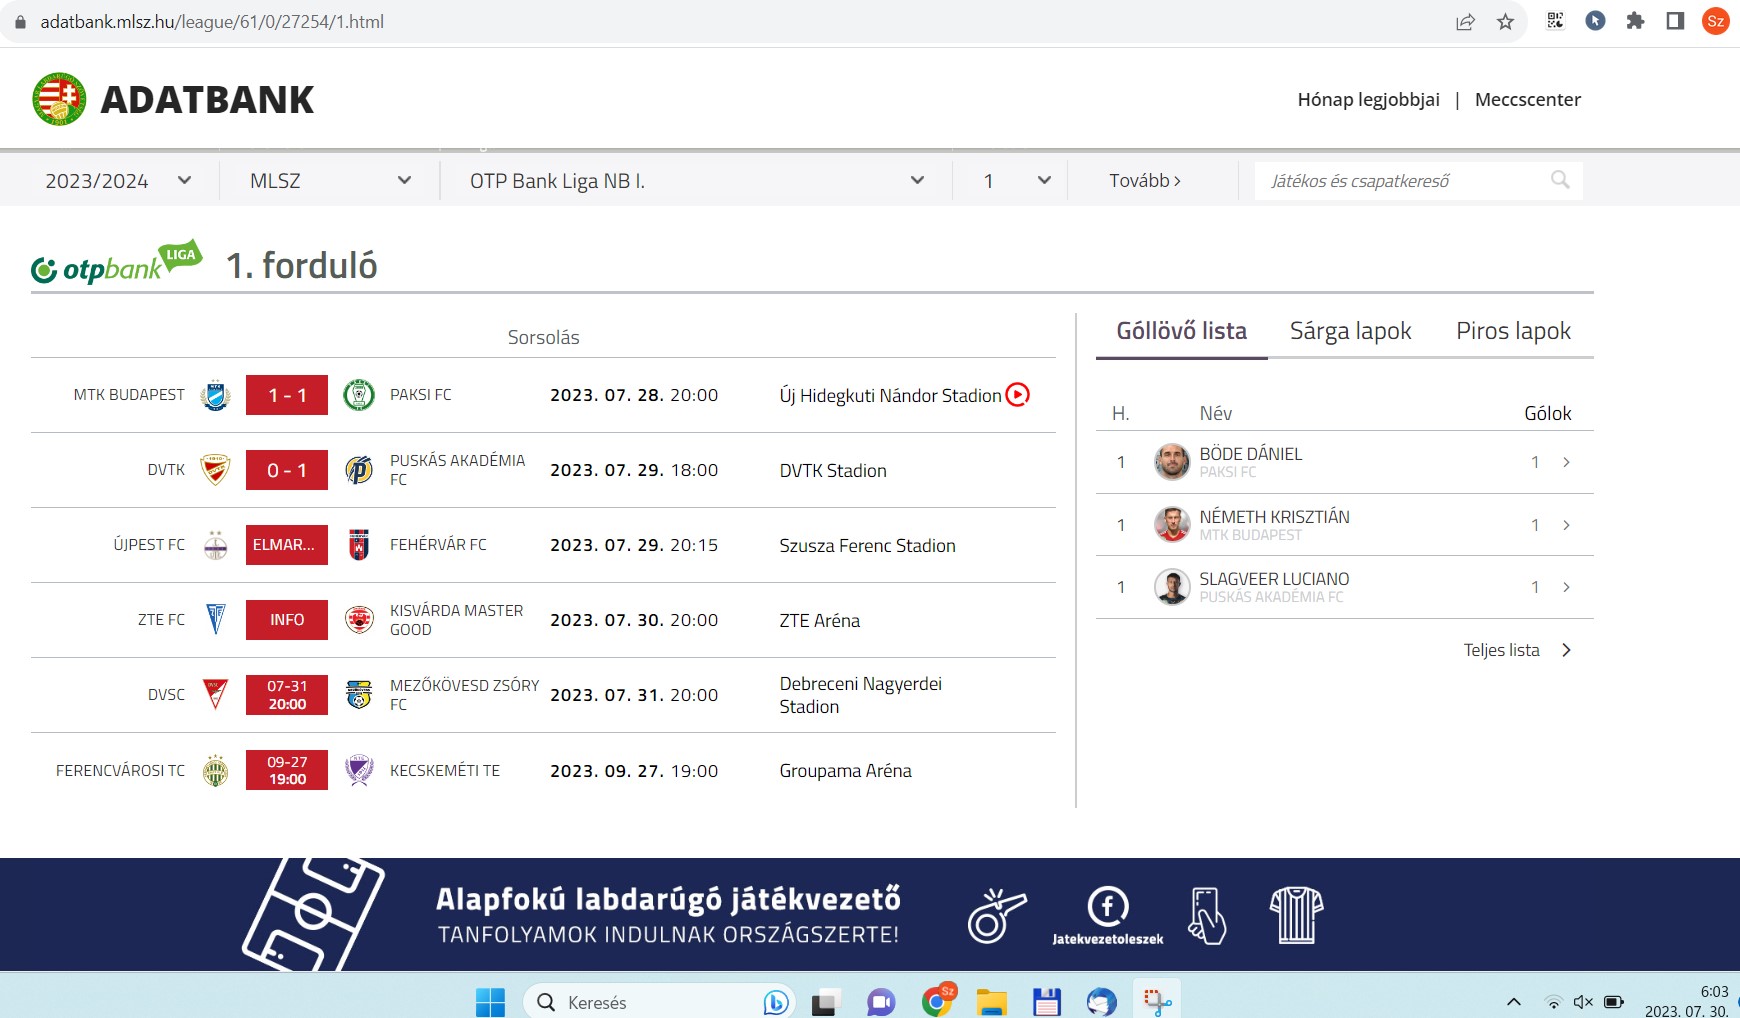The height and width of the screenshot is (1018, 1740).
Task: Expand Böde Dániel scorer details arrow
Action: [1566, 462]
